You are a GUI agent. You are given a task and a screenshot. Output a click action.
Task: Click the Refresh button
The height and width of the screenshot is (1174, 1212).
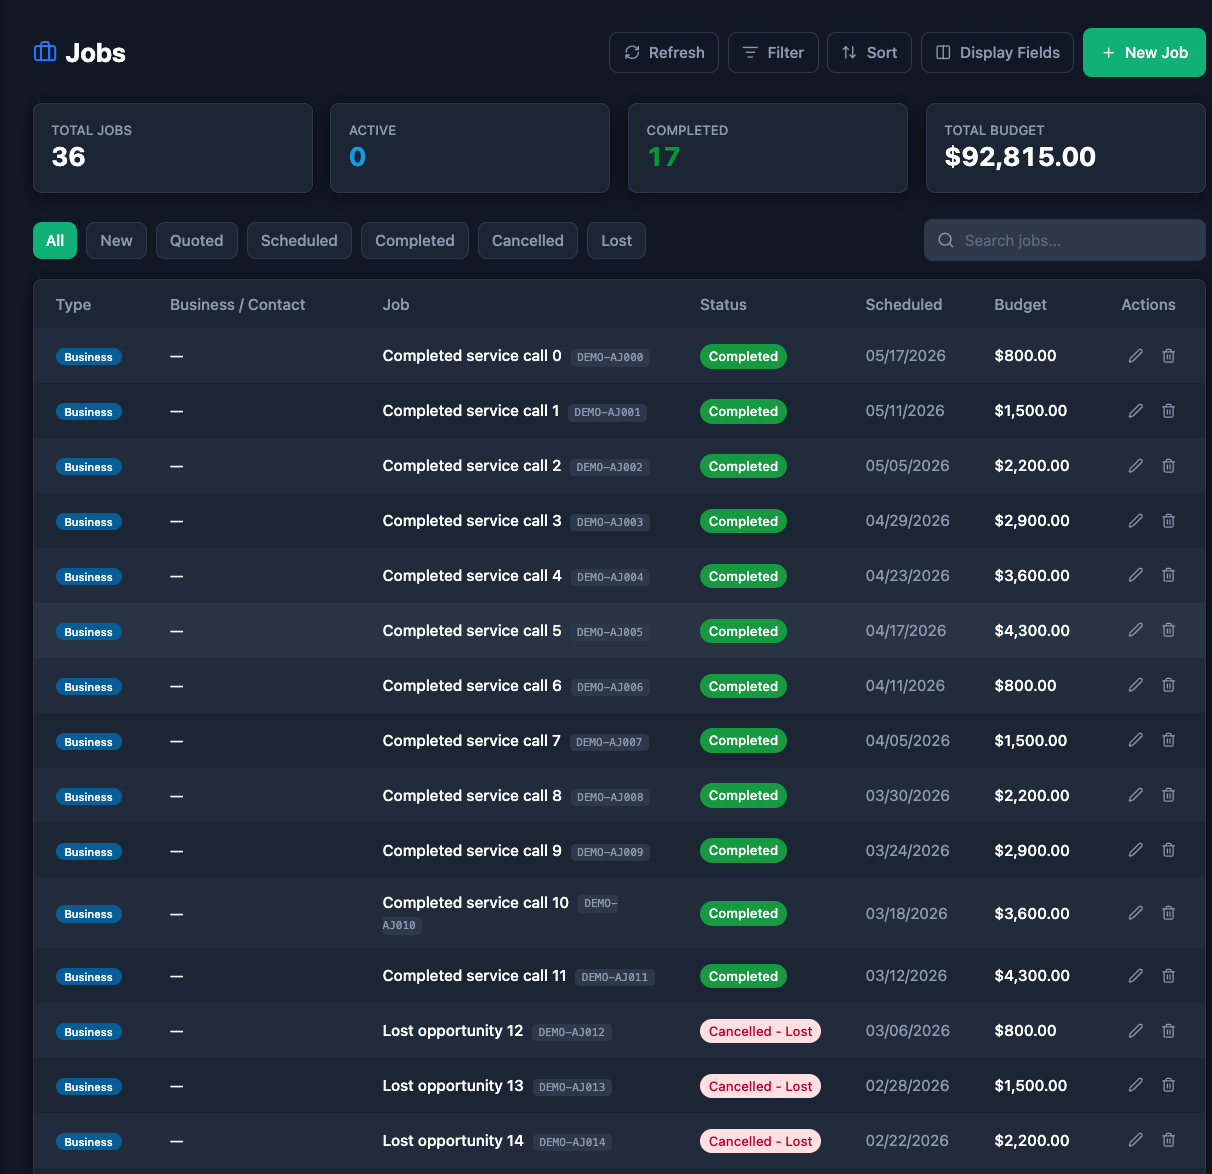[x=664, y=52]
